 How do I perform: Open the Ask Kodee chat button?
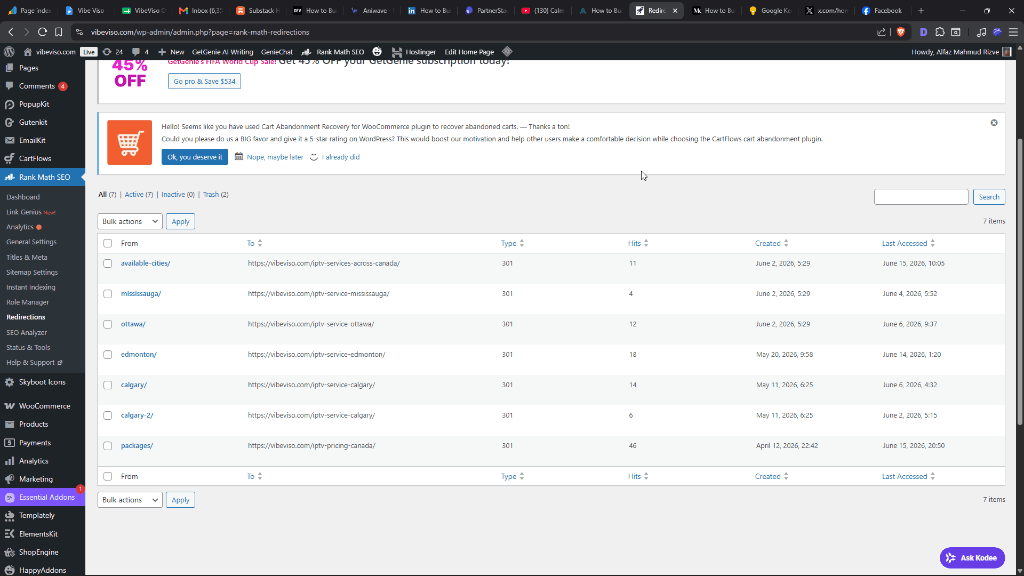[x=972, y=558]
